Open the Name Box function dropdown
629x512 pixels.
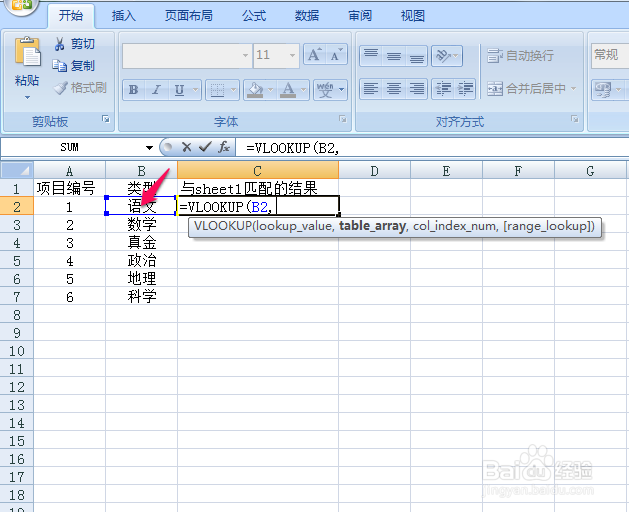click(149, 148)
